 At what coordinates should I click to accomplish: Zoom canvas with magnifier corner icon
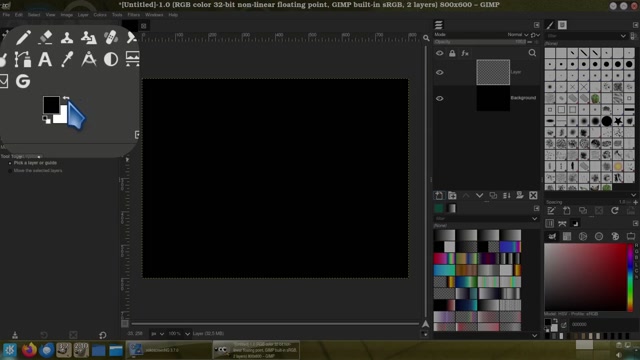[x=426, y=38]
